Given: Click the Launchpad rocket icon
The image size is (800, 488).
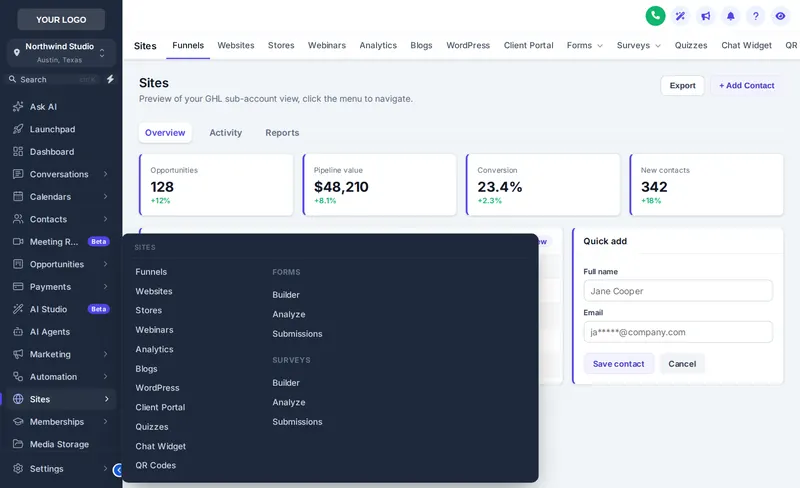Looking at the screenshot, I should click(18, 129).
